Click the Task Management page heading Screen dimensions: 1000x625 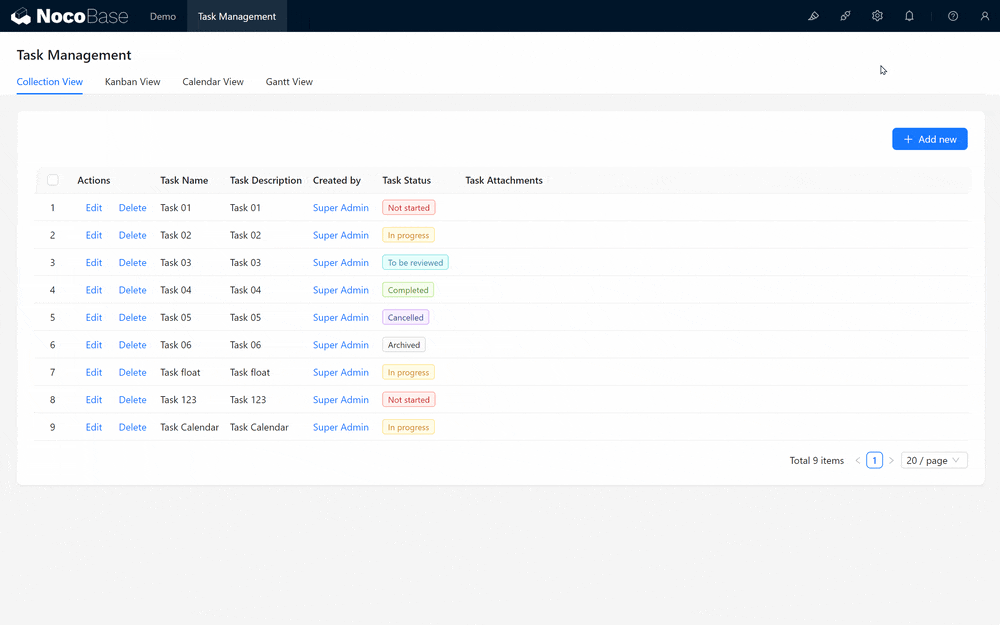click(x=74, y=55)
